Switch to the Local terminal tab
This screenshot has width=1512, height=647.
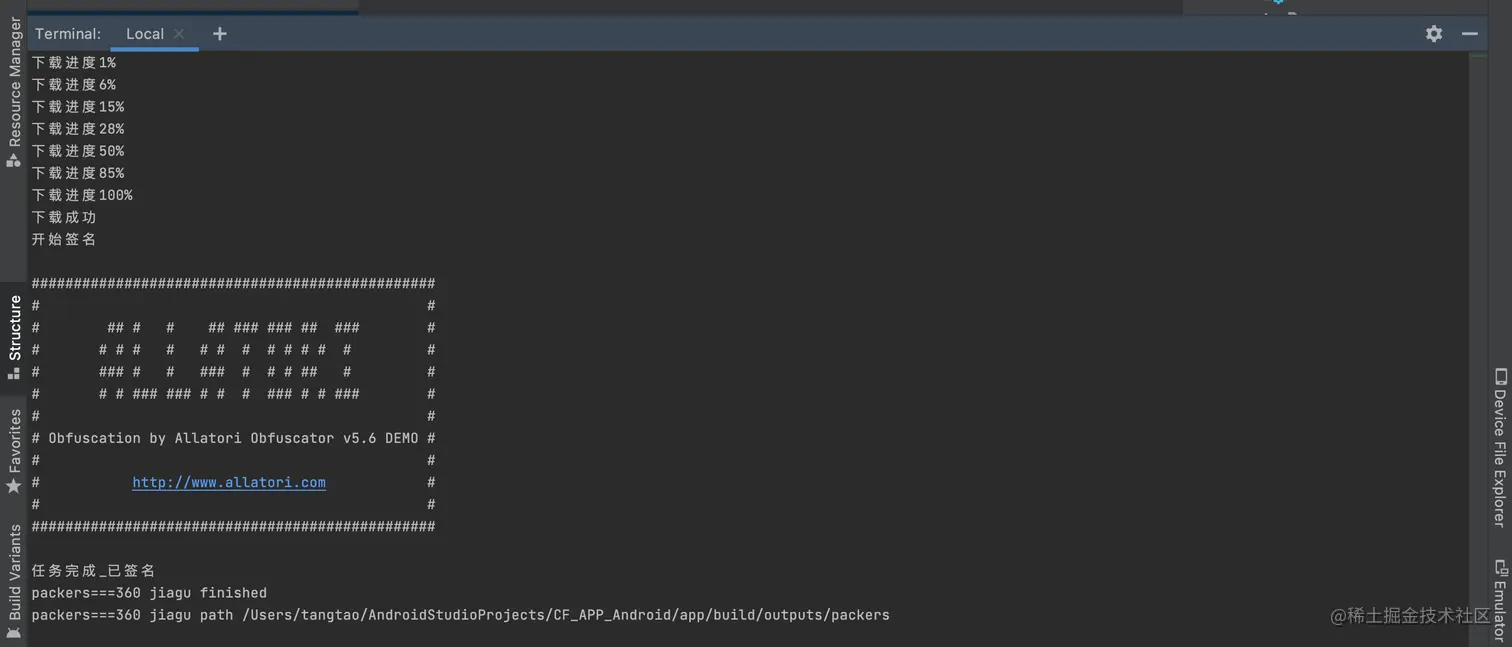[145, 34]
